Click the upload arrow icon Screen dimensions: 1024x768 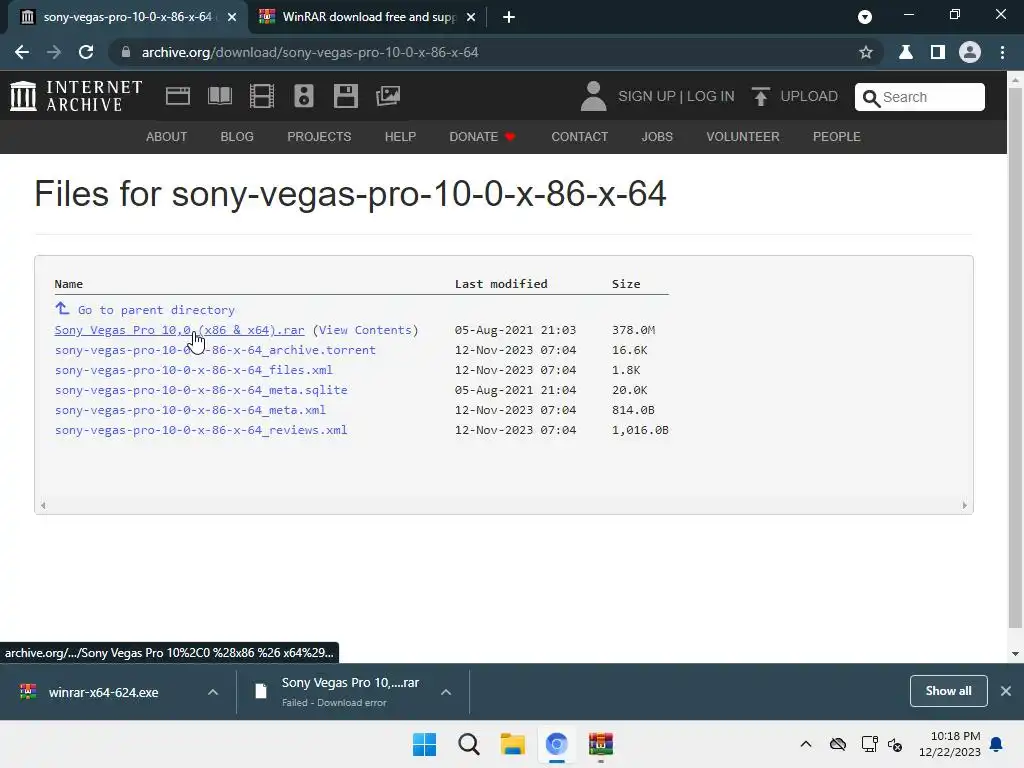coord(760,96)
